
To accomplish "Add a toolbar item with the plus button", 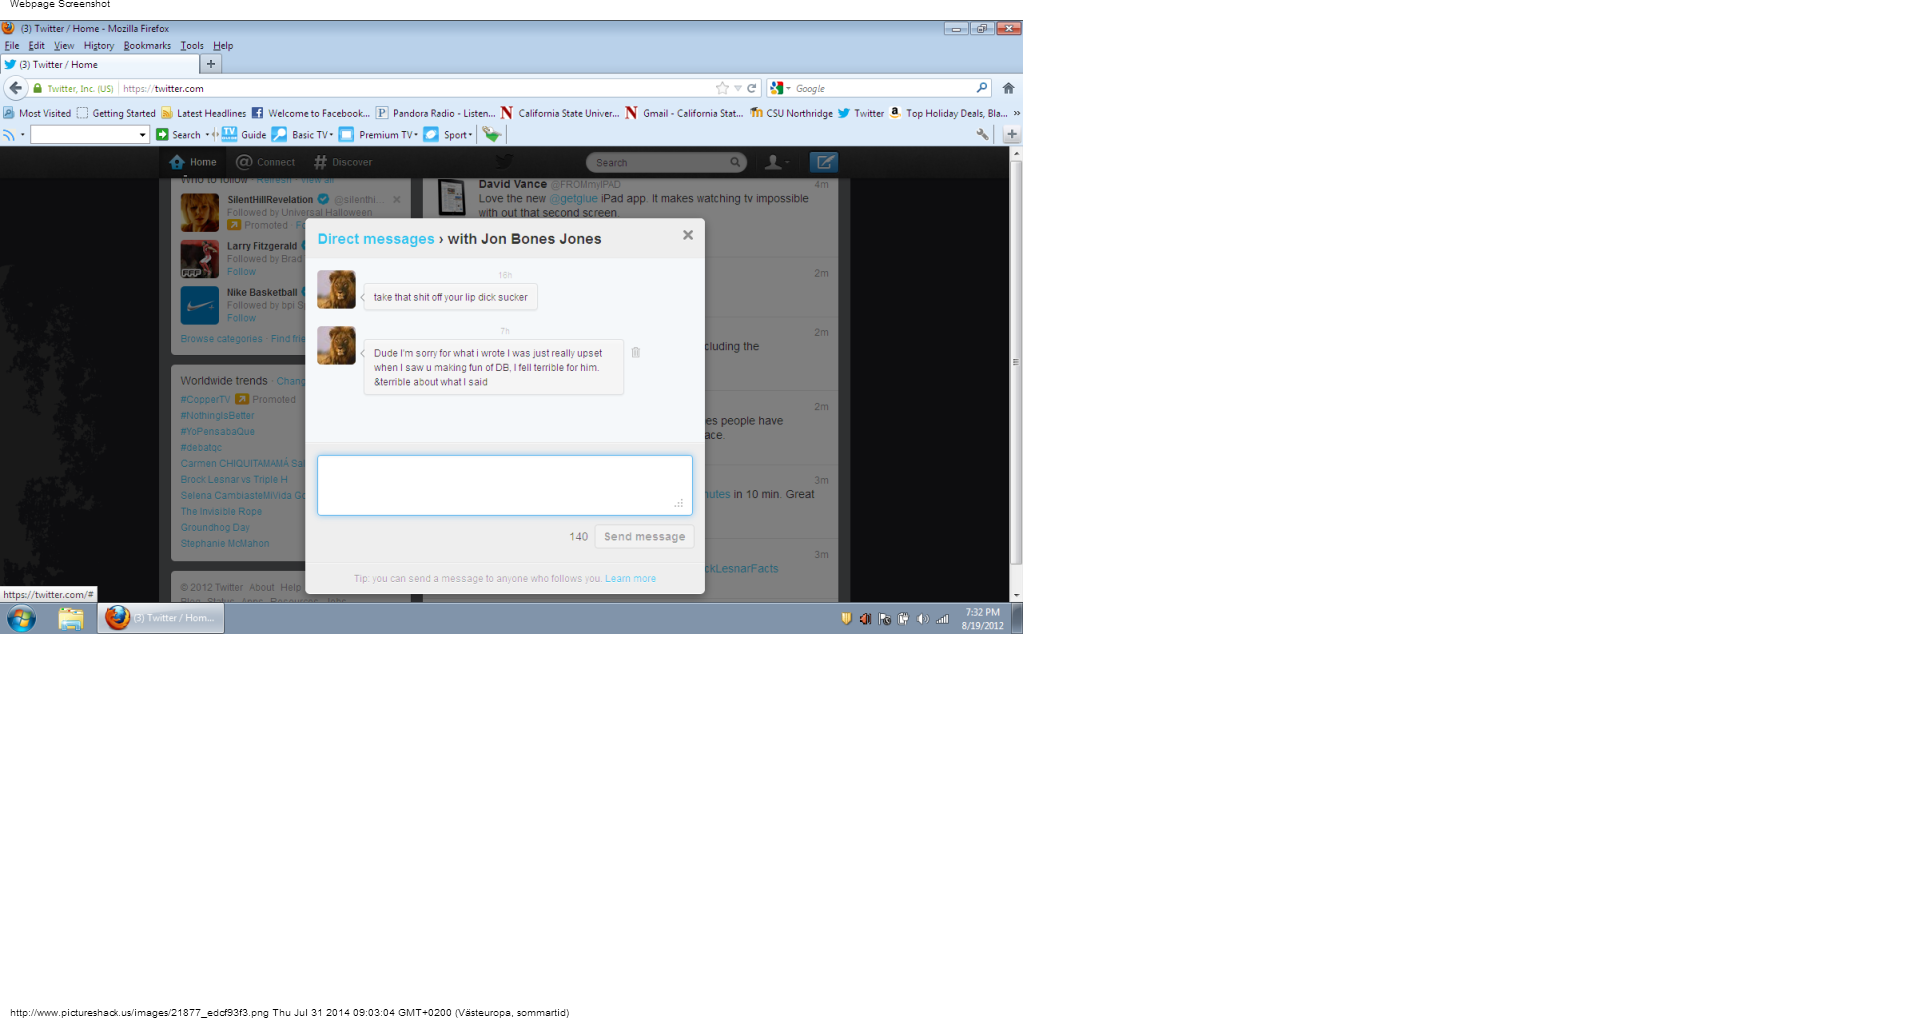I will click(x=1012, y=134).
